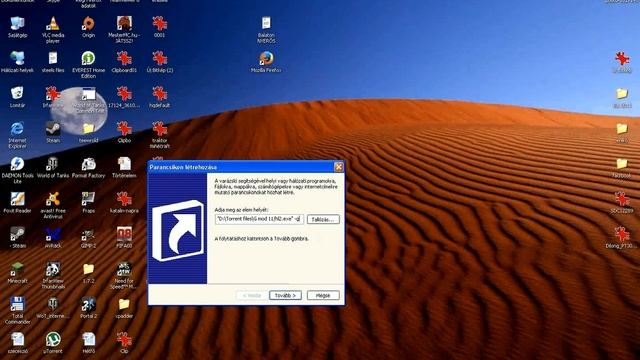
Task: Launch the Need for Speed desktop shortcut
Action: click(x=124, y=269)
